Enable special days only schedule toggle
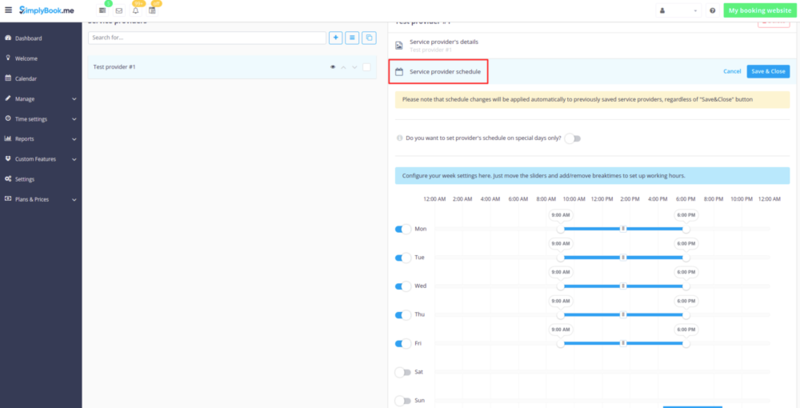 (x=573, y=138)
